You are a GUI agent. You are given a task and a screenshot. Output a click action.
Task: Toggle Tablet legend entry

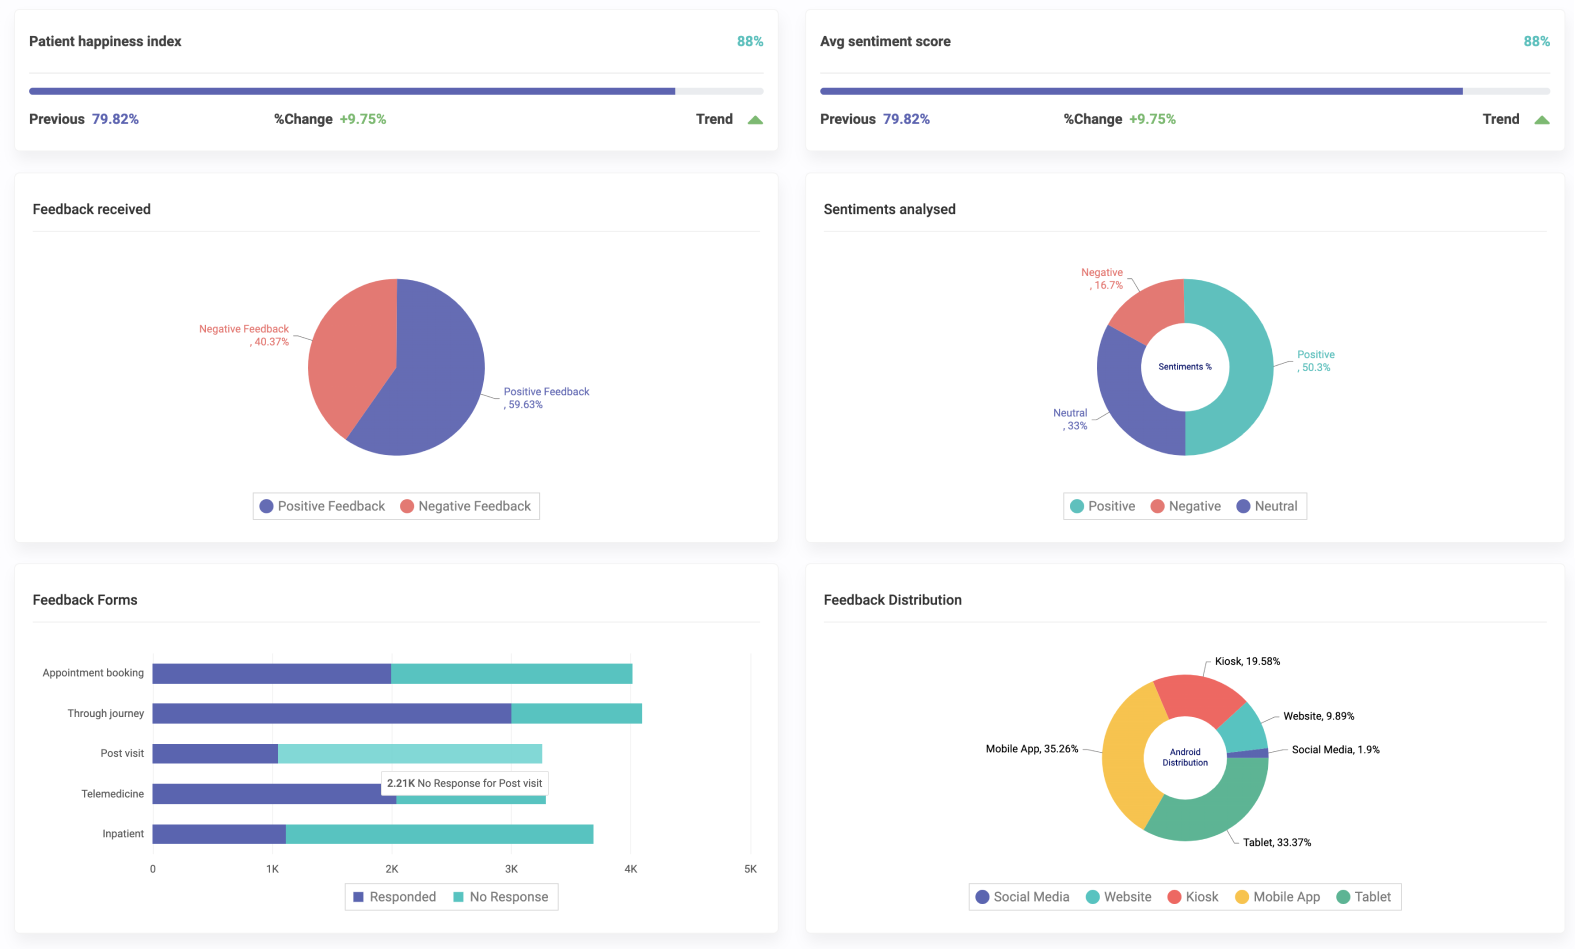pos(1363,897)
